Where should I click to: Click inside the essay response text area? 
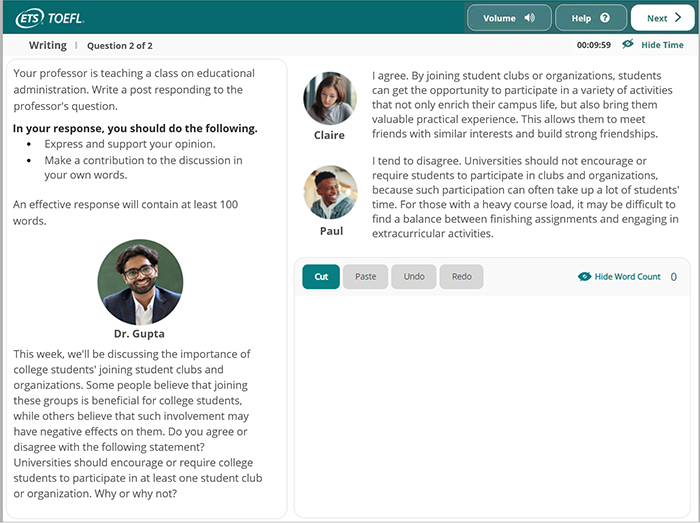[491, 400]
